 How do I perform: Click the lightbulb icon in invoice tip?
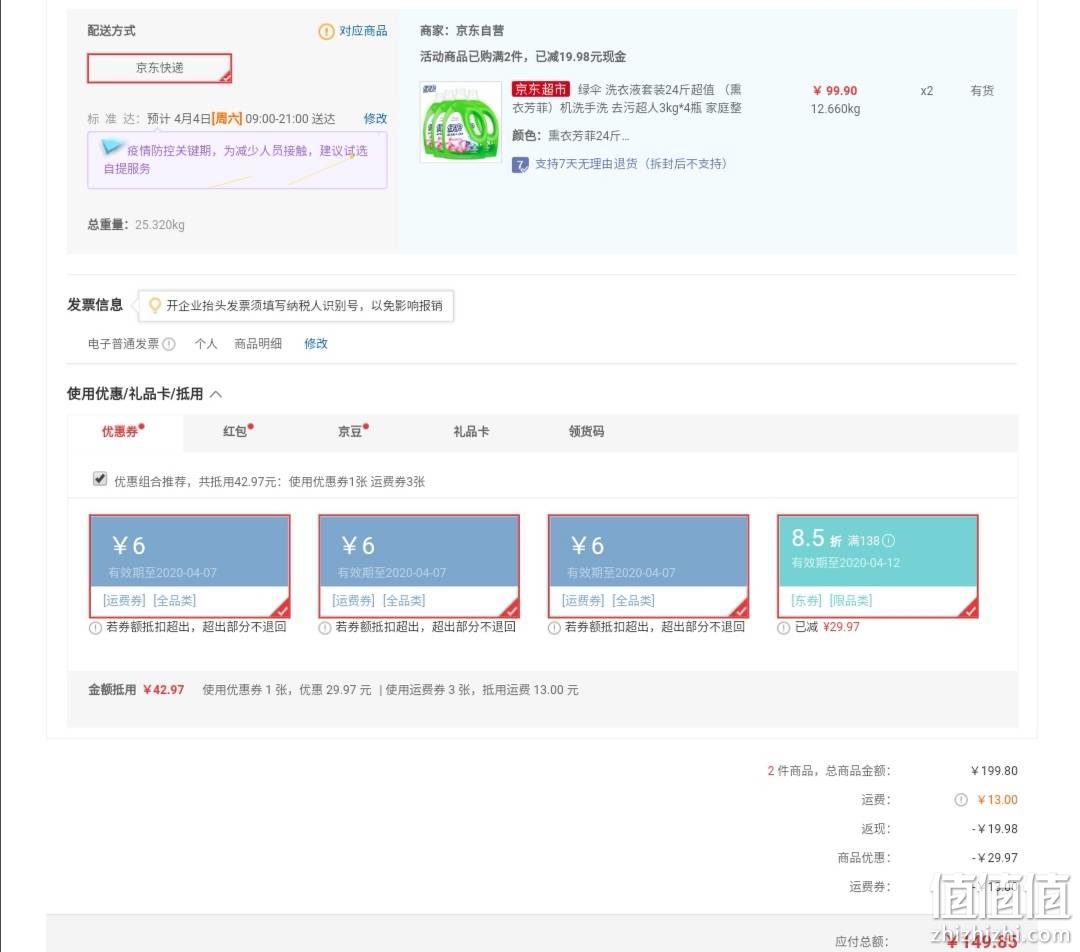pyautogui.click(x=155, y=305)
